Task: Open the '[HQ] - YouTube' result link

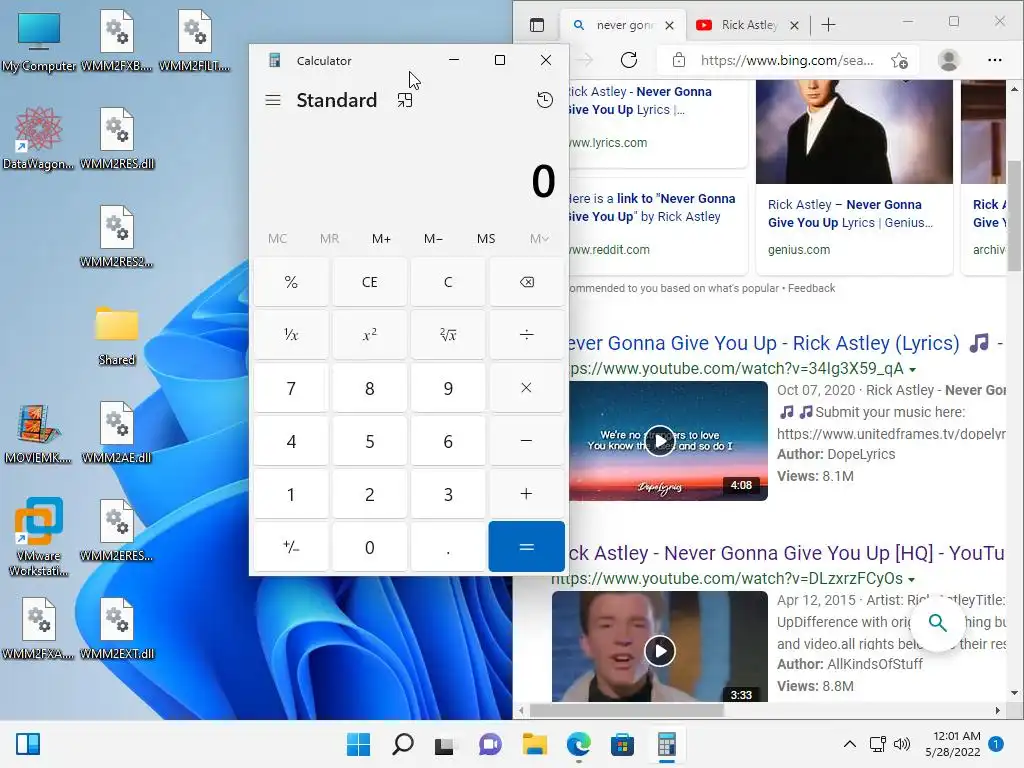Action: click(786, 553)
